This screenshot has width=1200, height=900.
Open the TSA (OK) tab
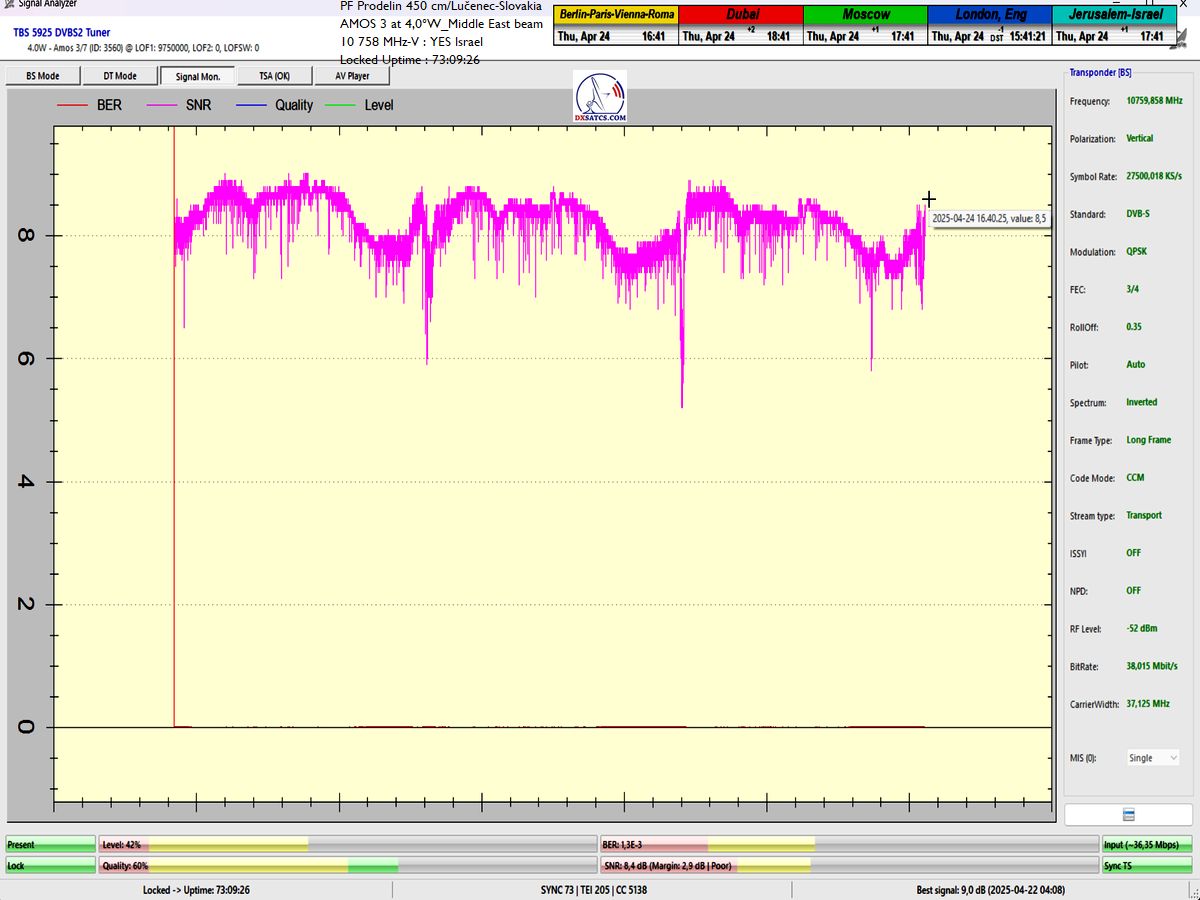click(274, 76)
